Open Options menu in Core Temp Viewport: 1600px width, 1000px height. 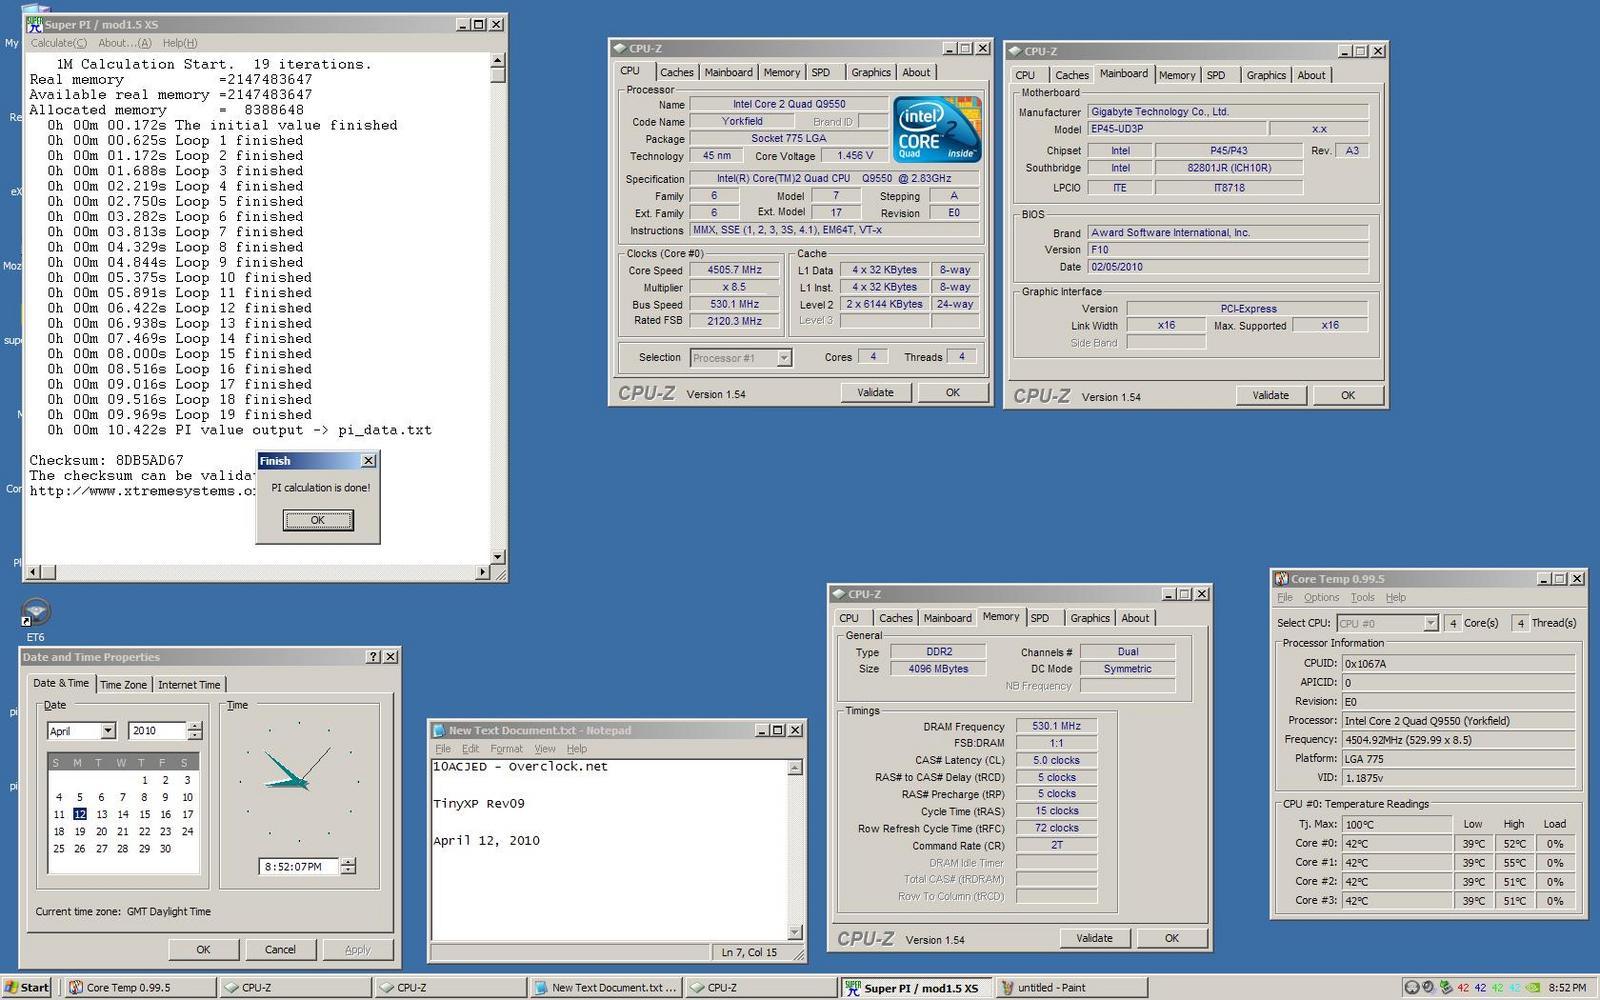(x=1321, y=597)
